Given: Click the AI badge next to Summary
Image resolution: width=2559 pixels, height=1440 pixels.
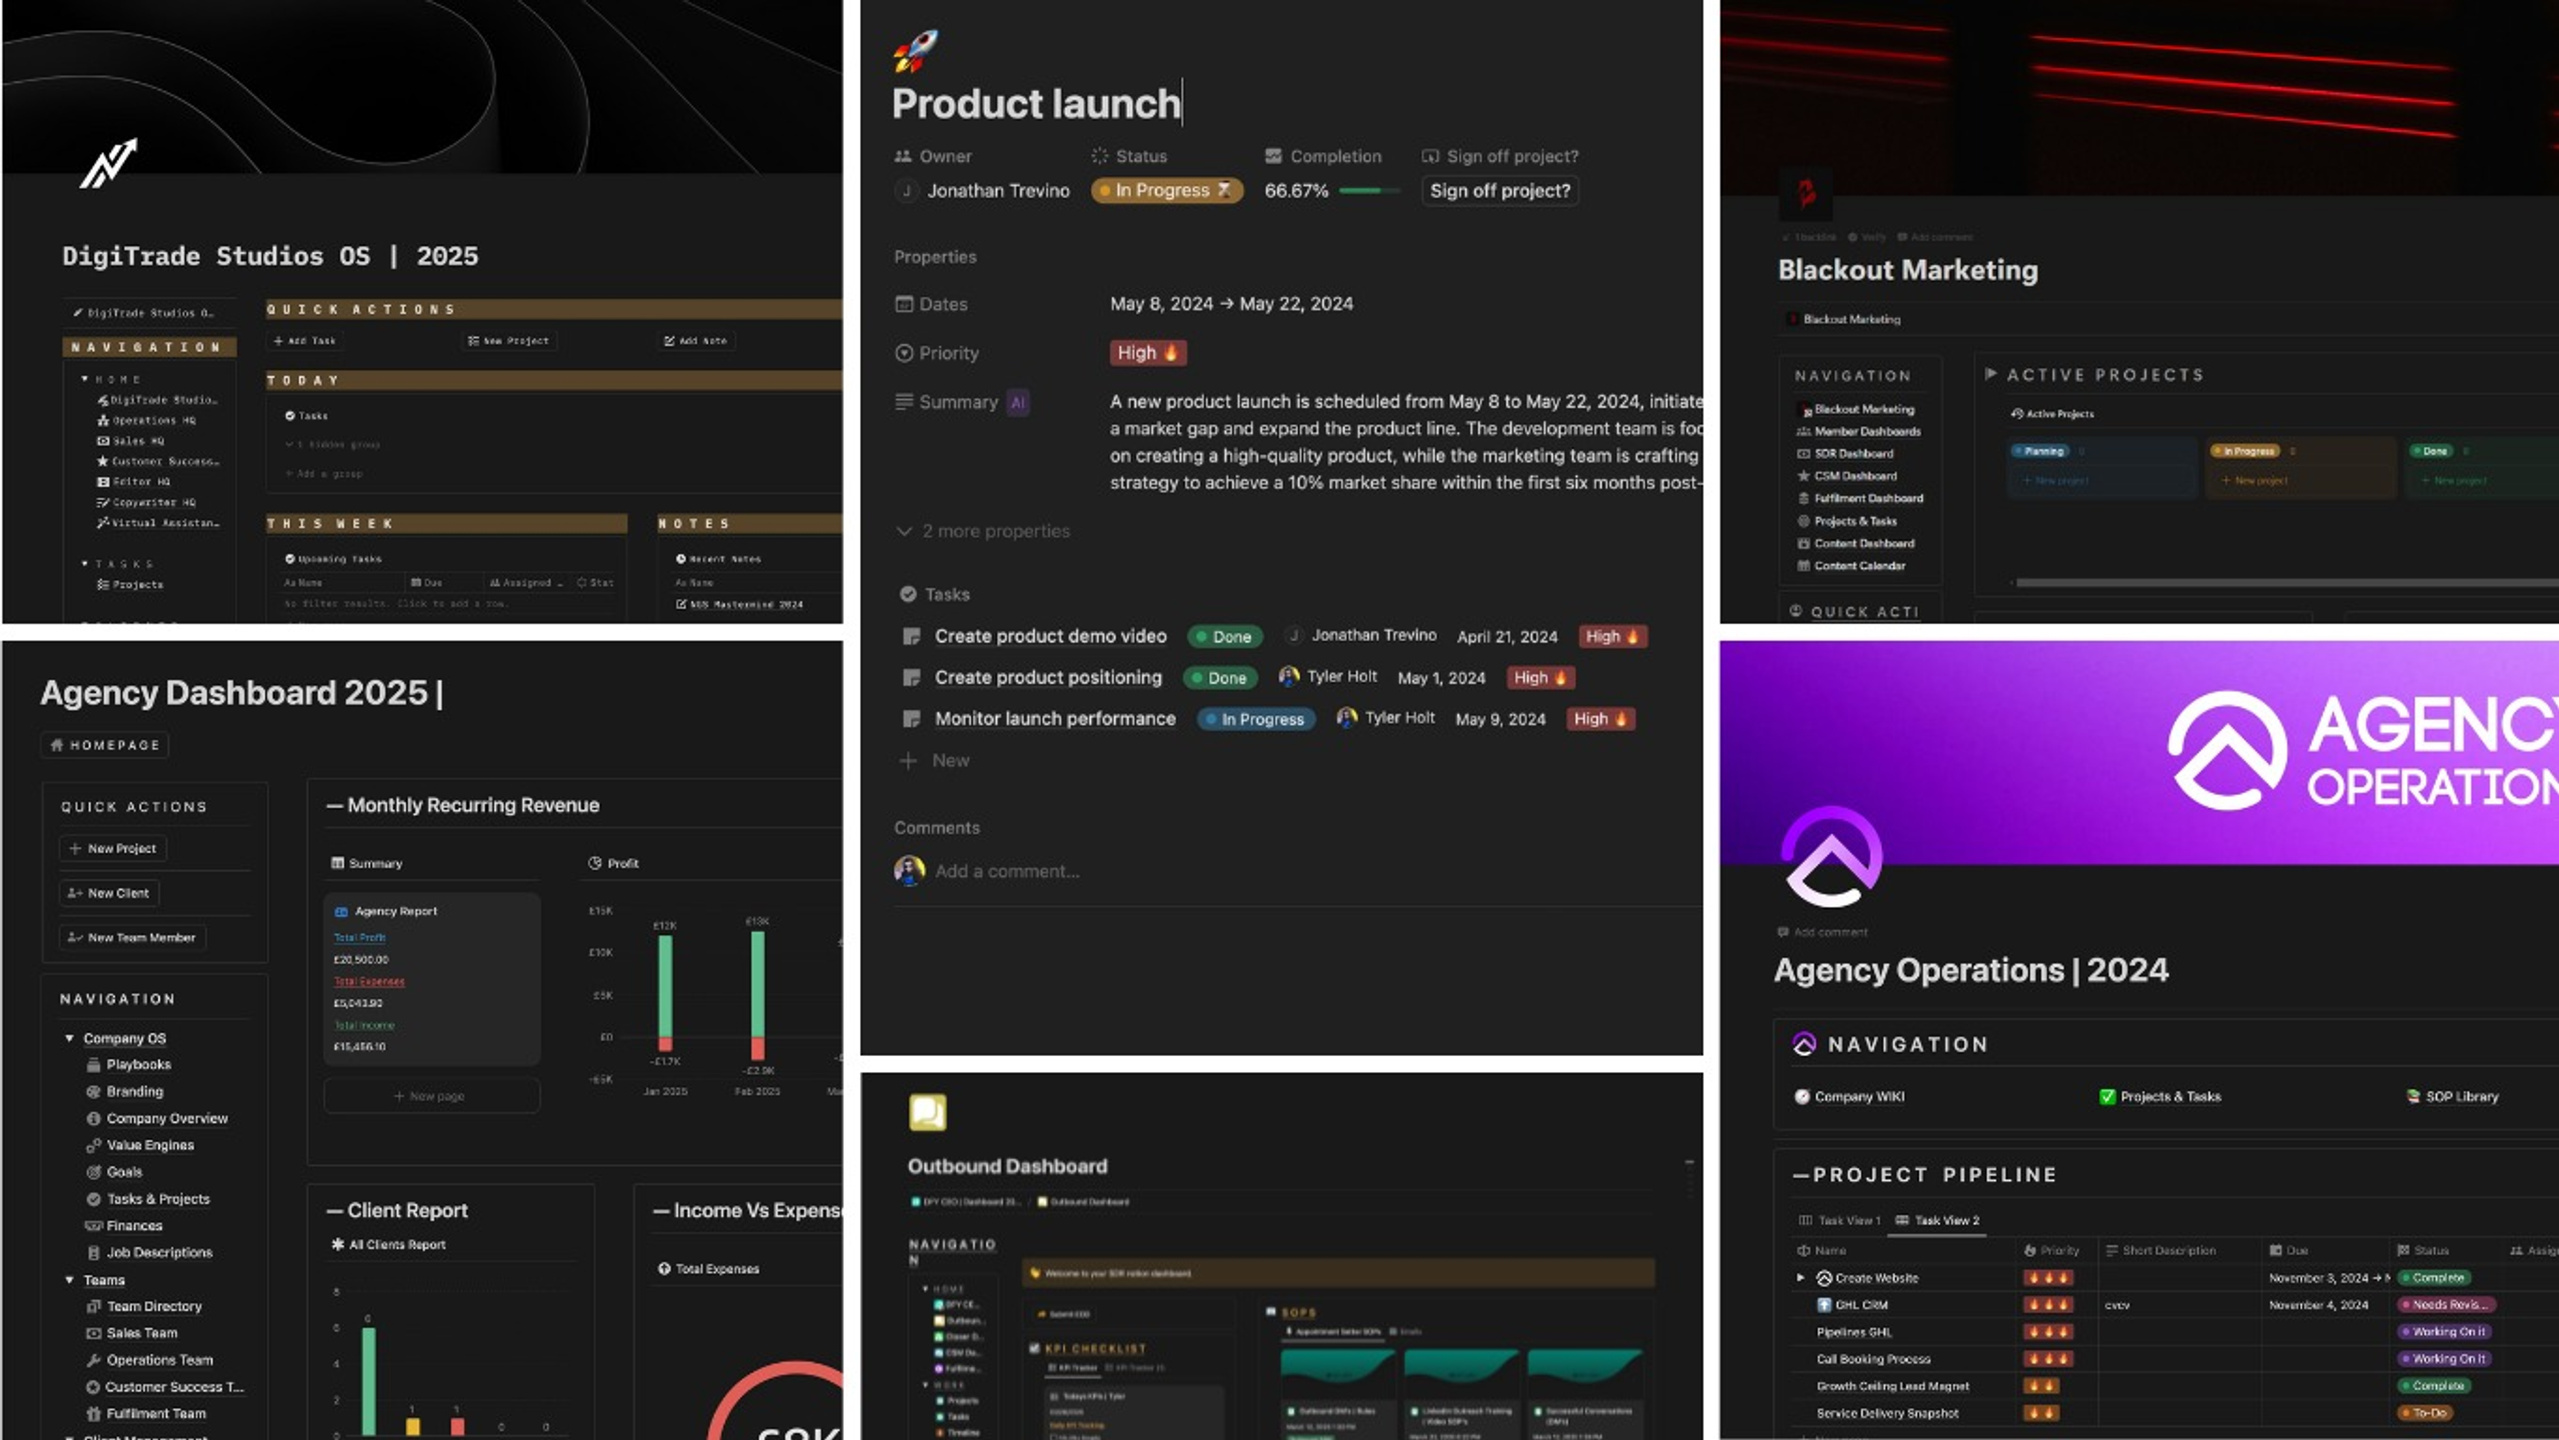Looking at the screenshot, I should [x=1017, y=402].
